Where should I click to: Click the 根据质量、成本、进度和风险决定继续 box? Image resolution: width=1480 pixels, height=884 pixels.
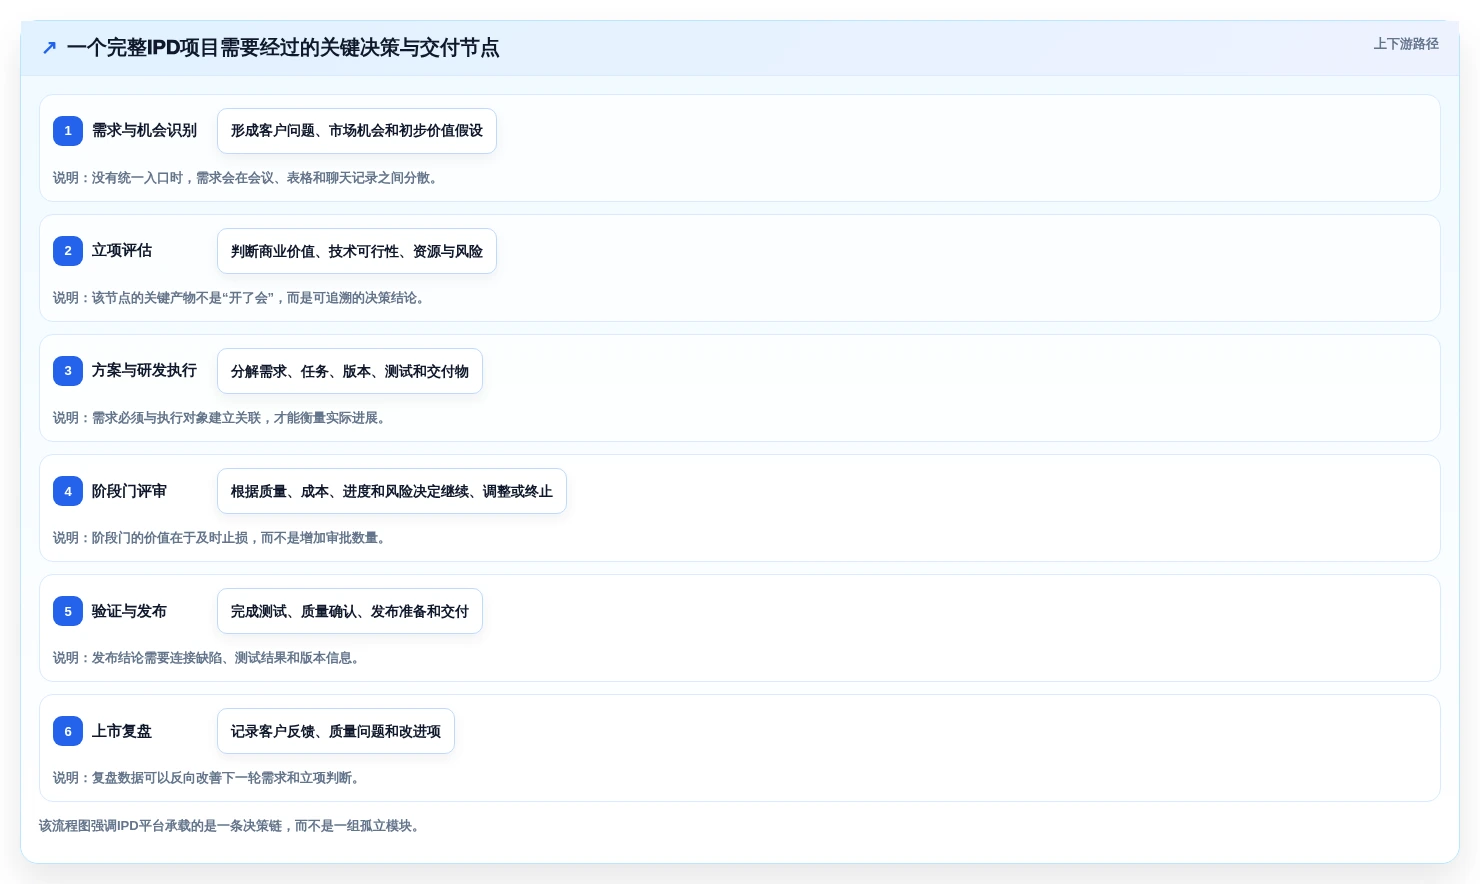(392, 491)
